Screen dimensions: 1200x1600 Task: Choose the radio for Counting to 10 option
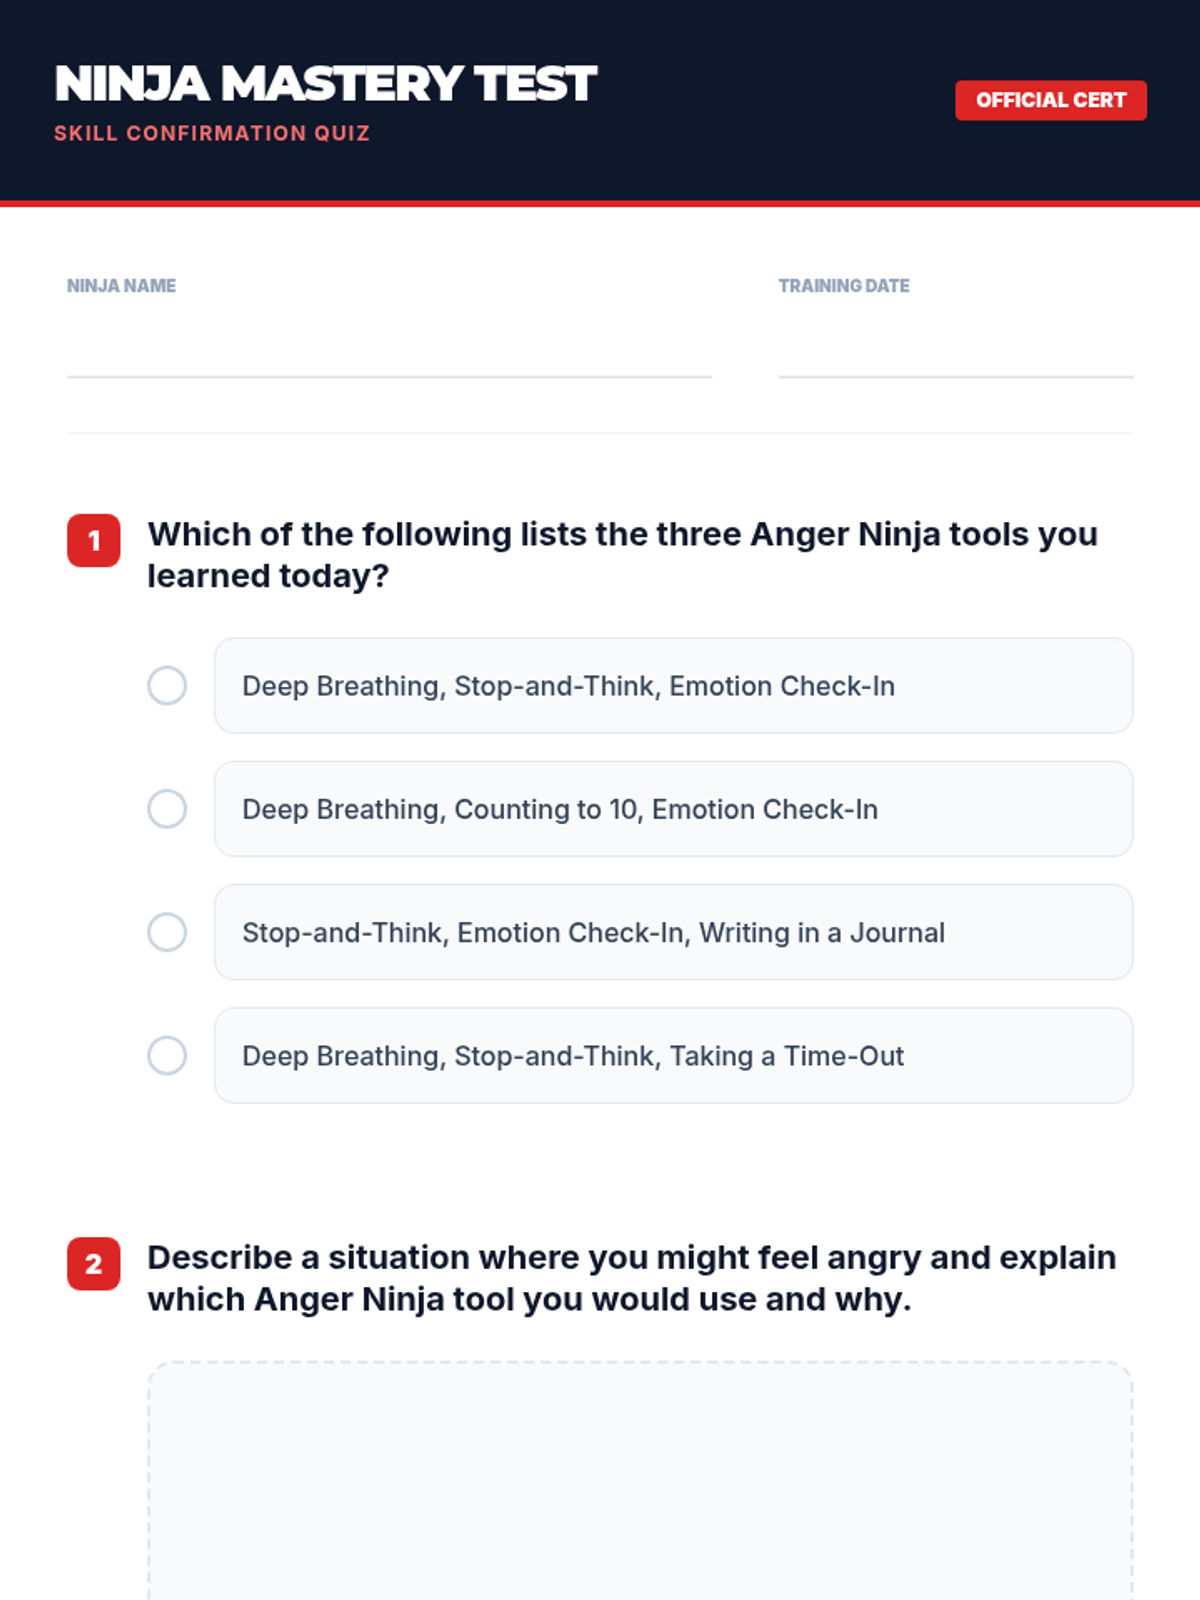point(167,809)
